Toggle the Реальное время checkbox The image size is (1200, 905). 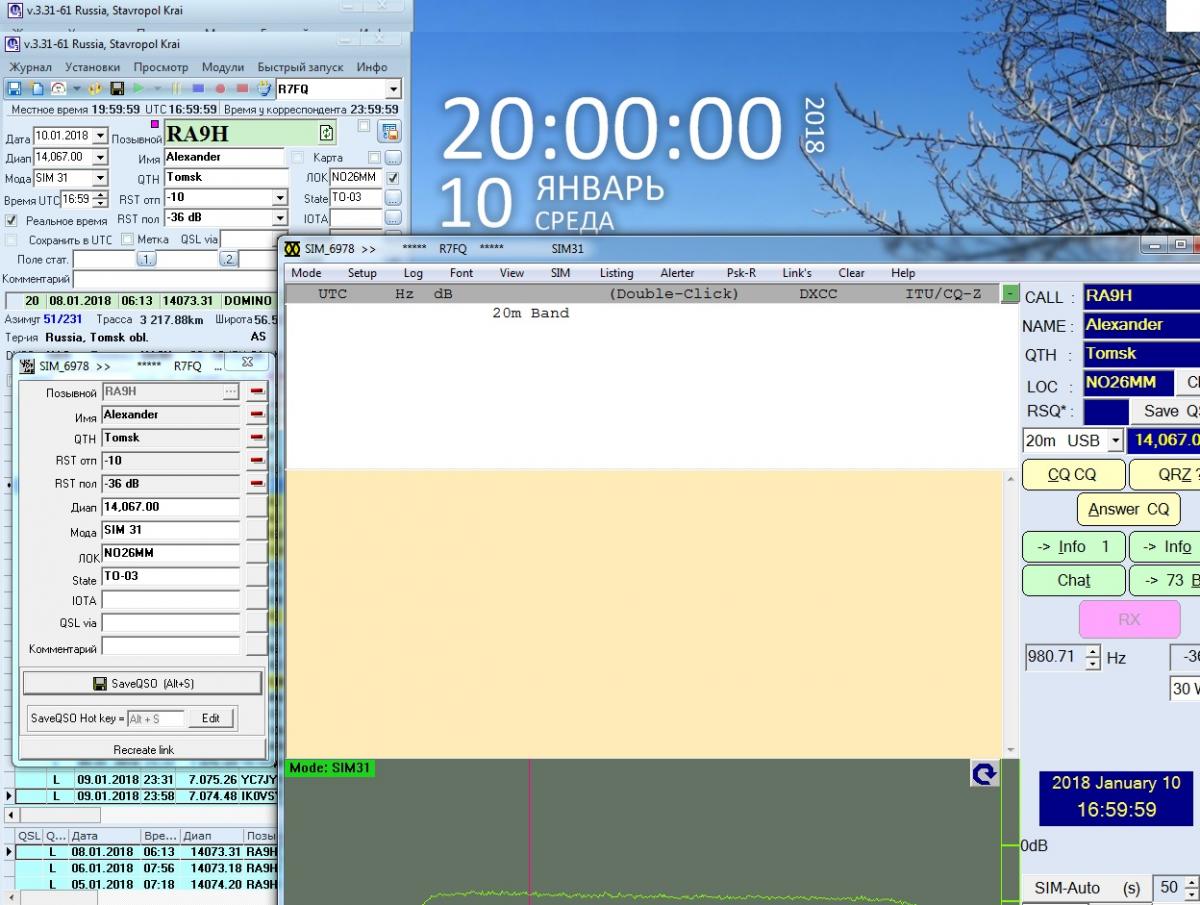click(x=11, y=220)
